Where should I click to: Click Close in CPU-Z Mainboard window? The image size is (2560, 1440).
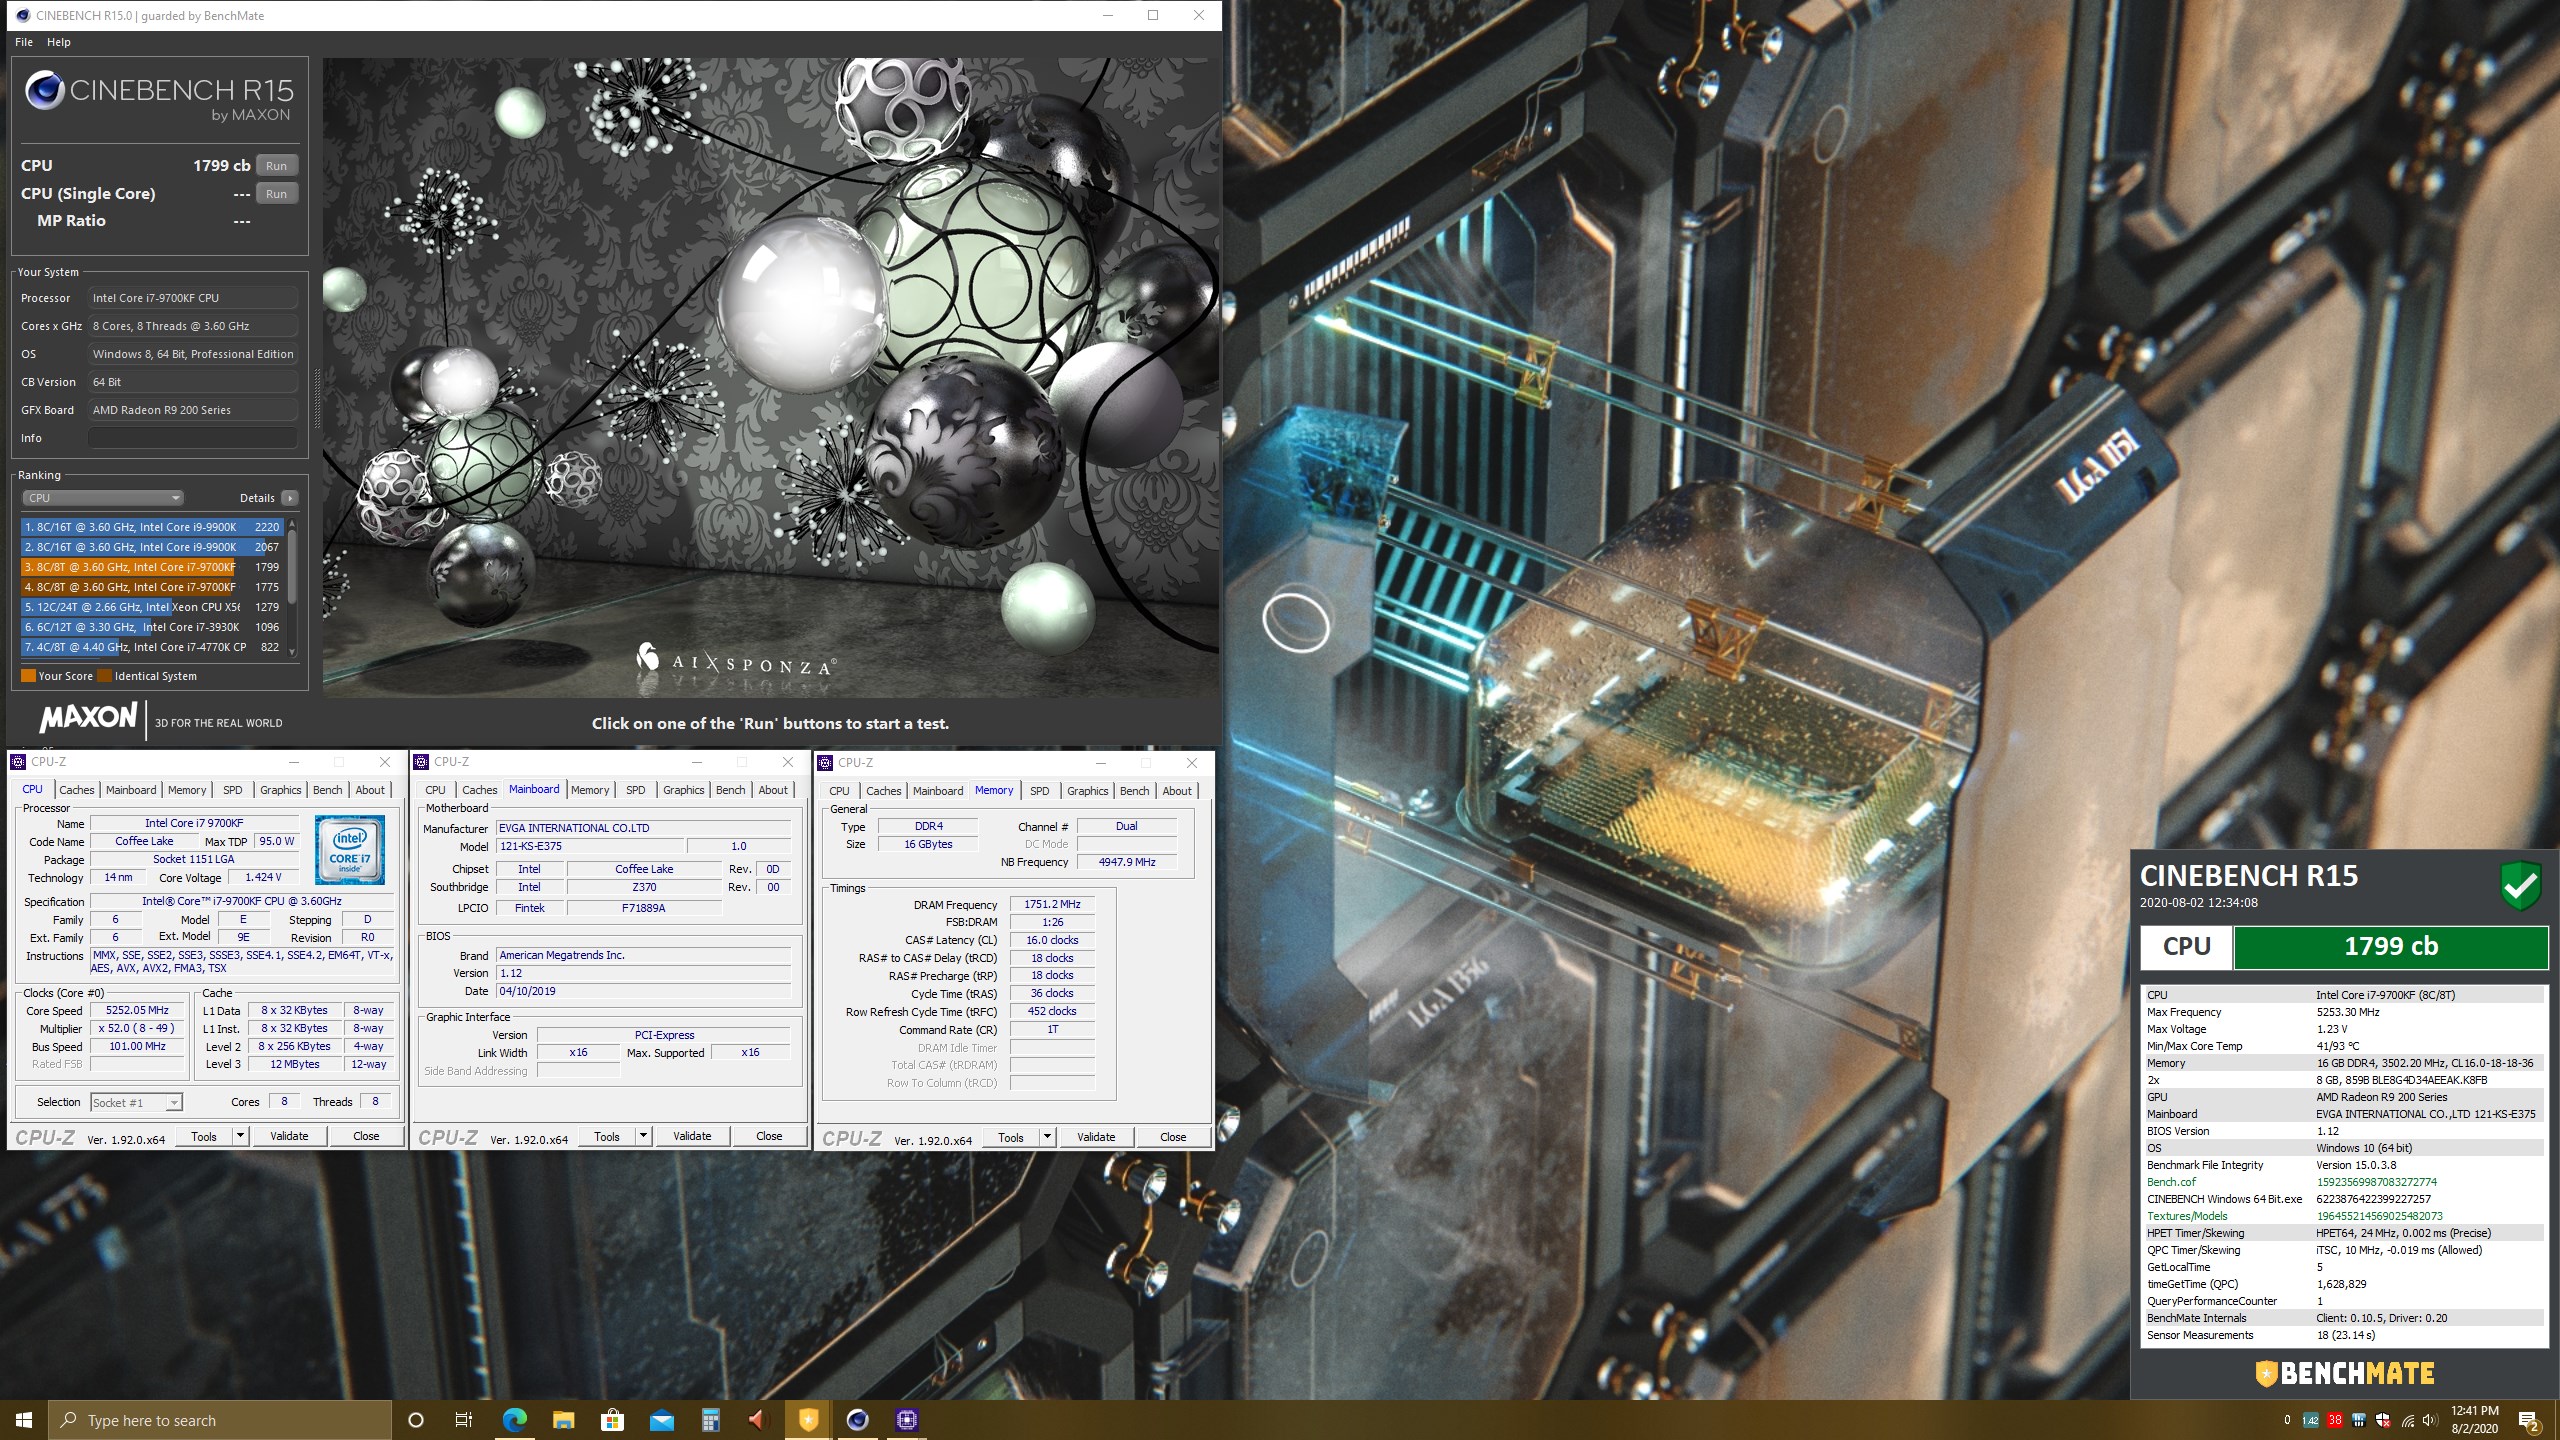coord(769,1136)
